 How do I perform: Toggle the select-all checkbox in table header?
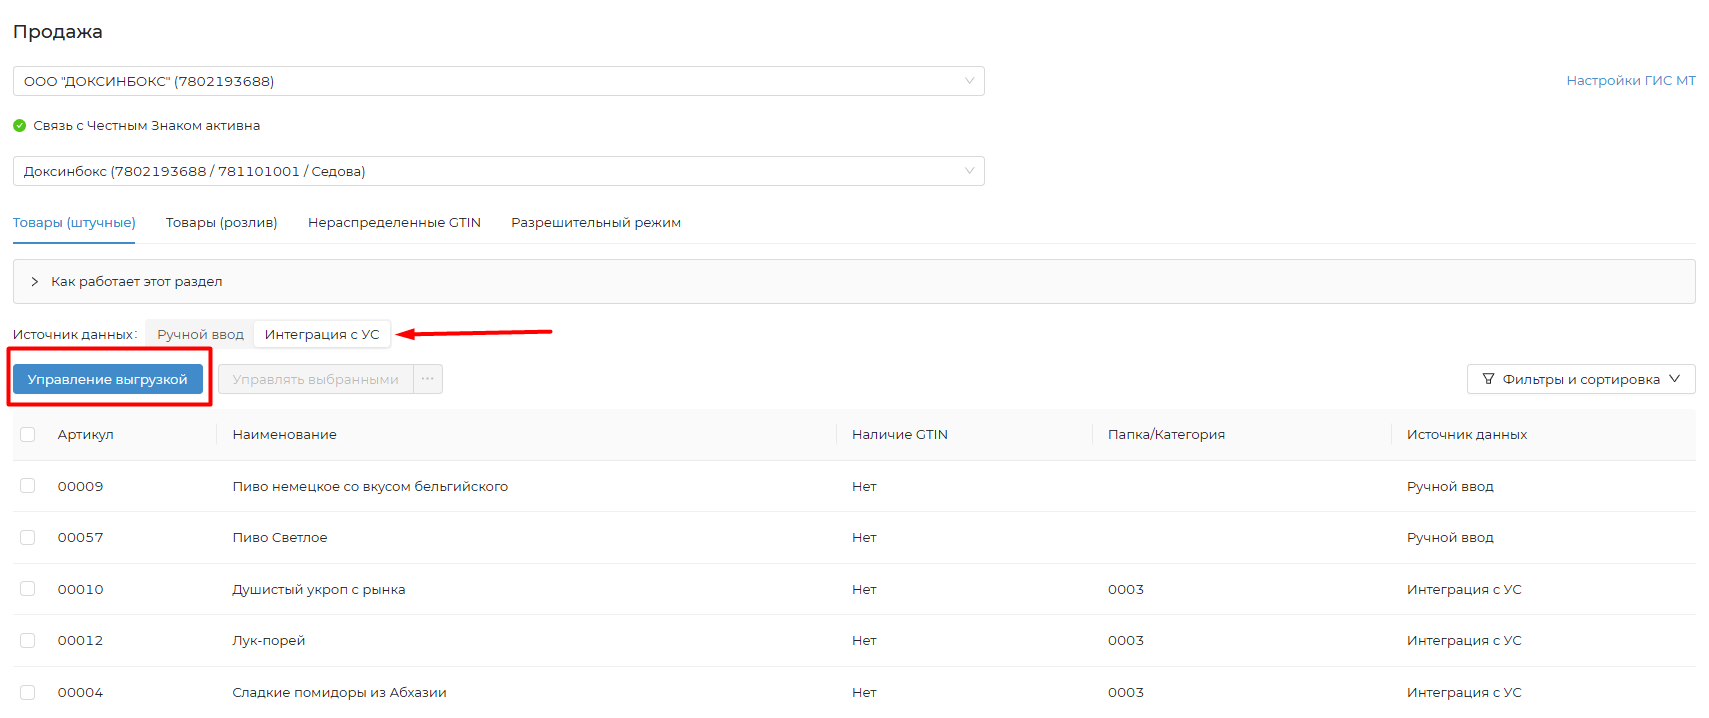[x=28, y=435]
